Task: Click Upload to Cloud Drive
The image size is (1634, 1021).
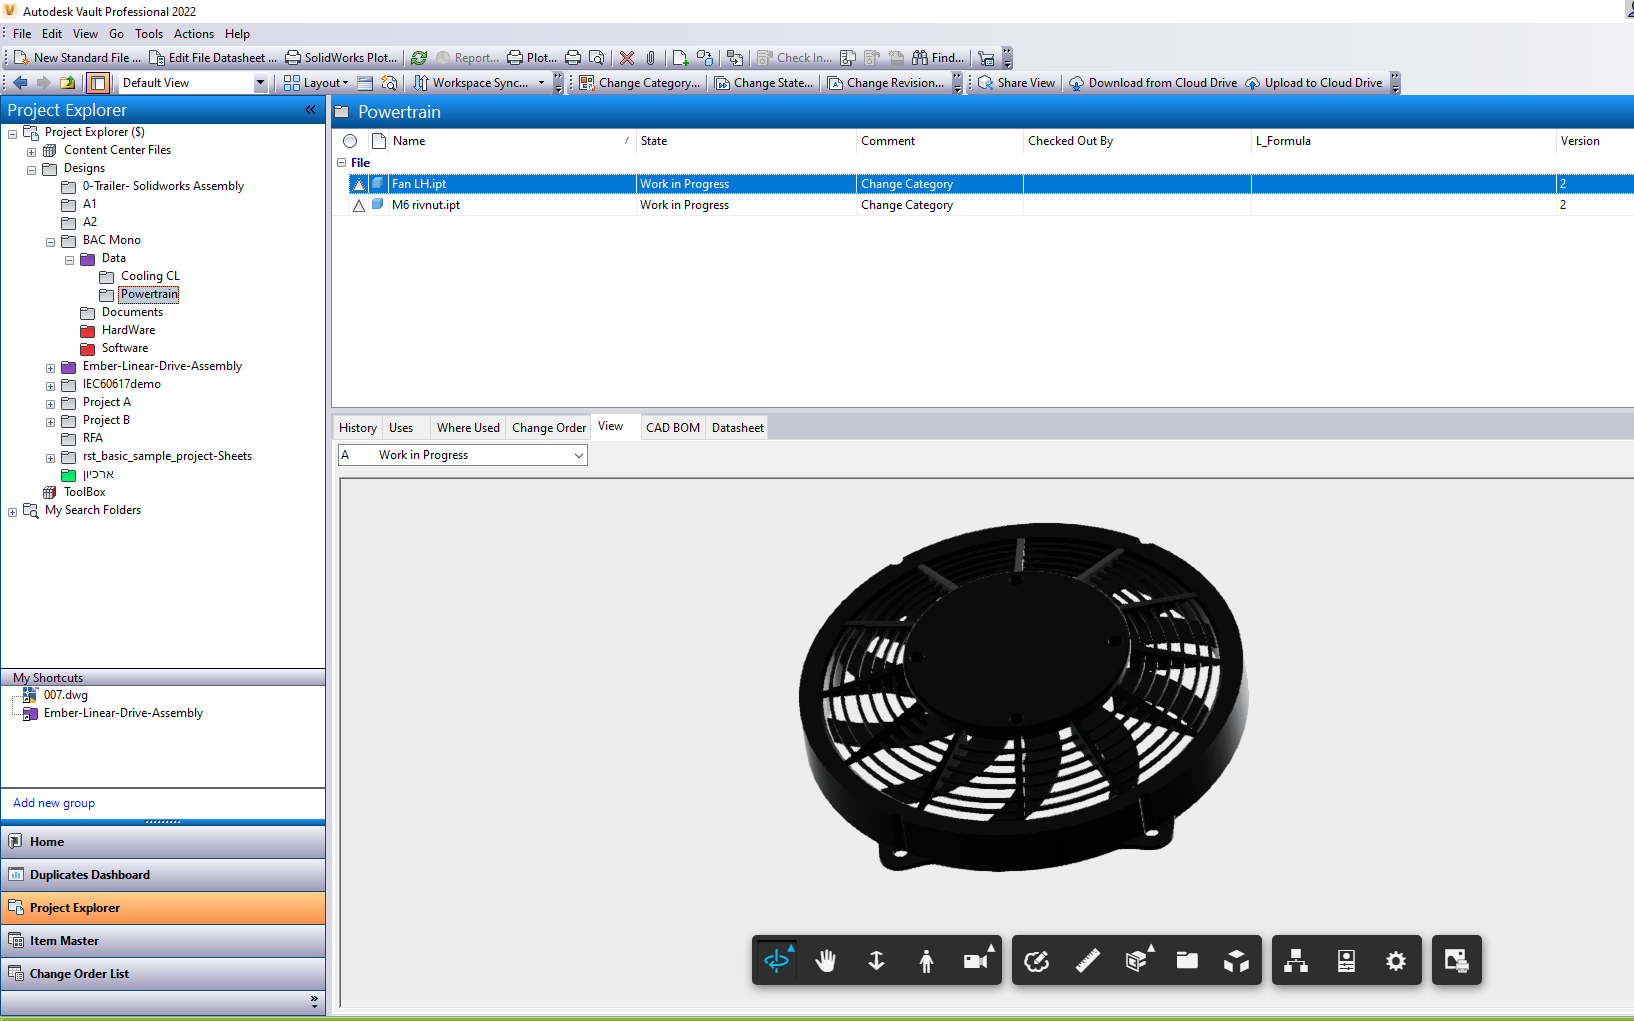Action: [x=1314, y=83]
